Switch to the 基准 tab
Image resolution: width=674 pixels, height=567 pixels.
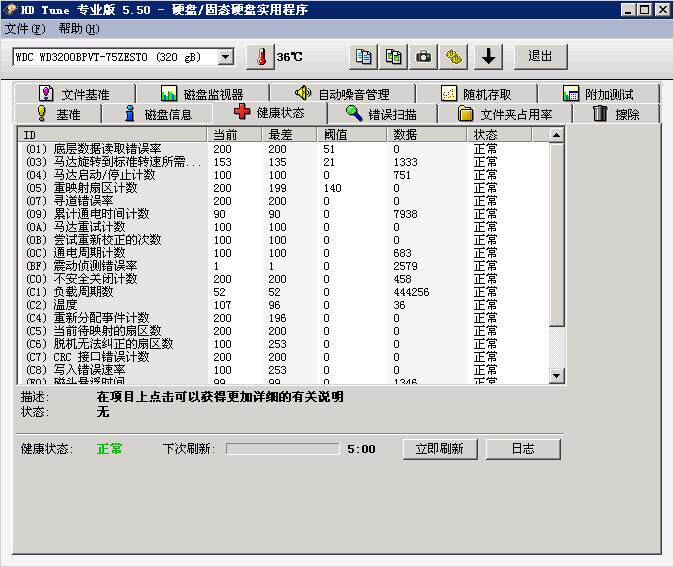point(58,114)
